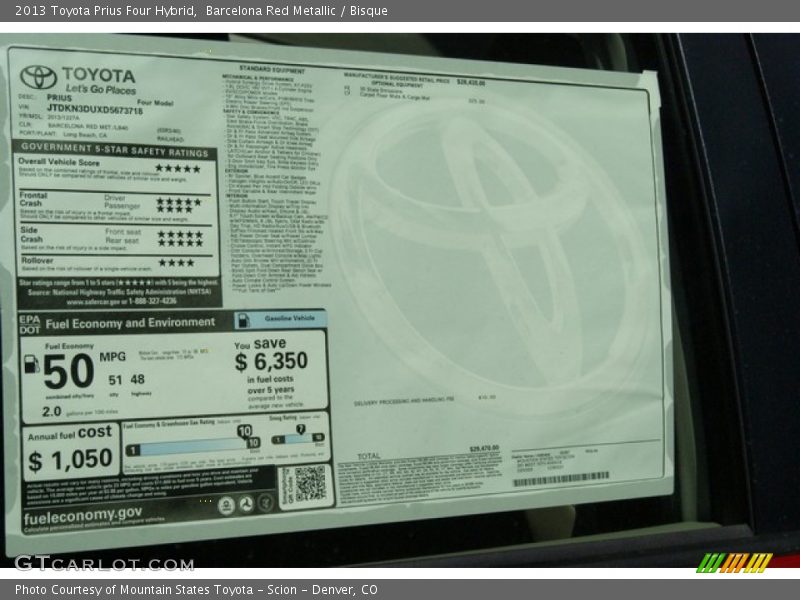Click the 'Overall Vehicle Score' label

coord(59,162)
